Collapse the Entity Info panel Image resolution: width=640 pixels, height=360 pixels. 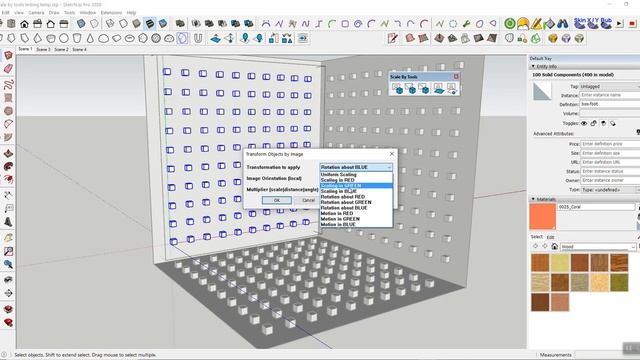[x=533, y=66]
